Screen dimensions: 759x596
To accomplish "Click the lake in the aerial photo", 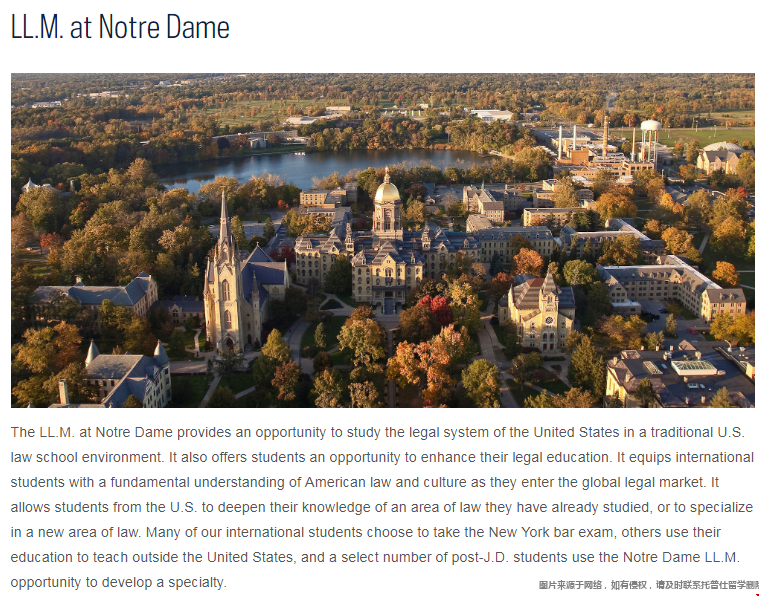I will pyautogui.click(x=319, y=167).
